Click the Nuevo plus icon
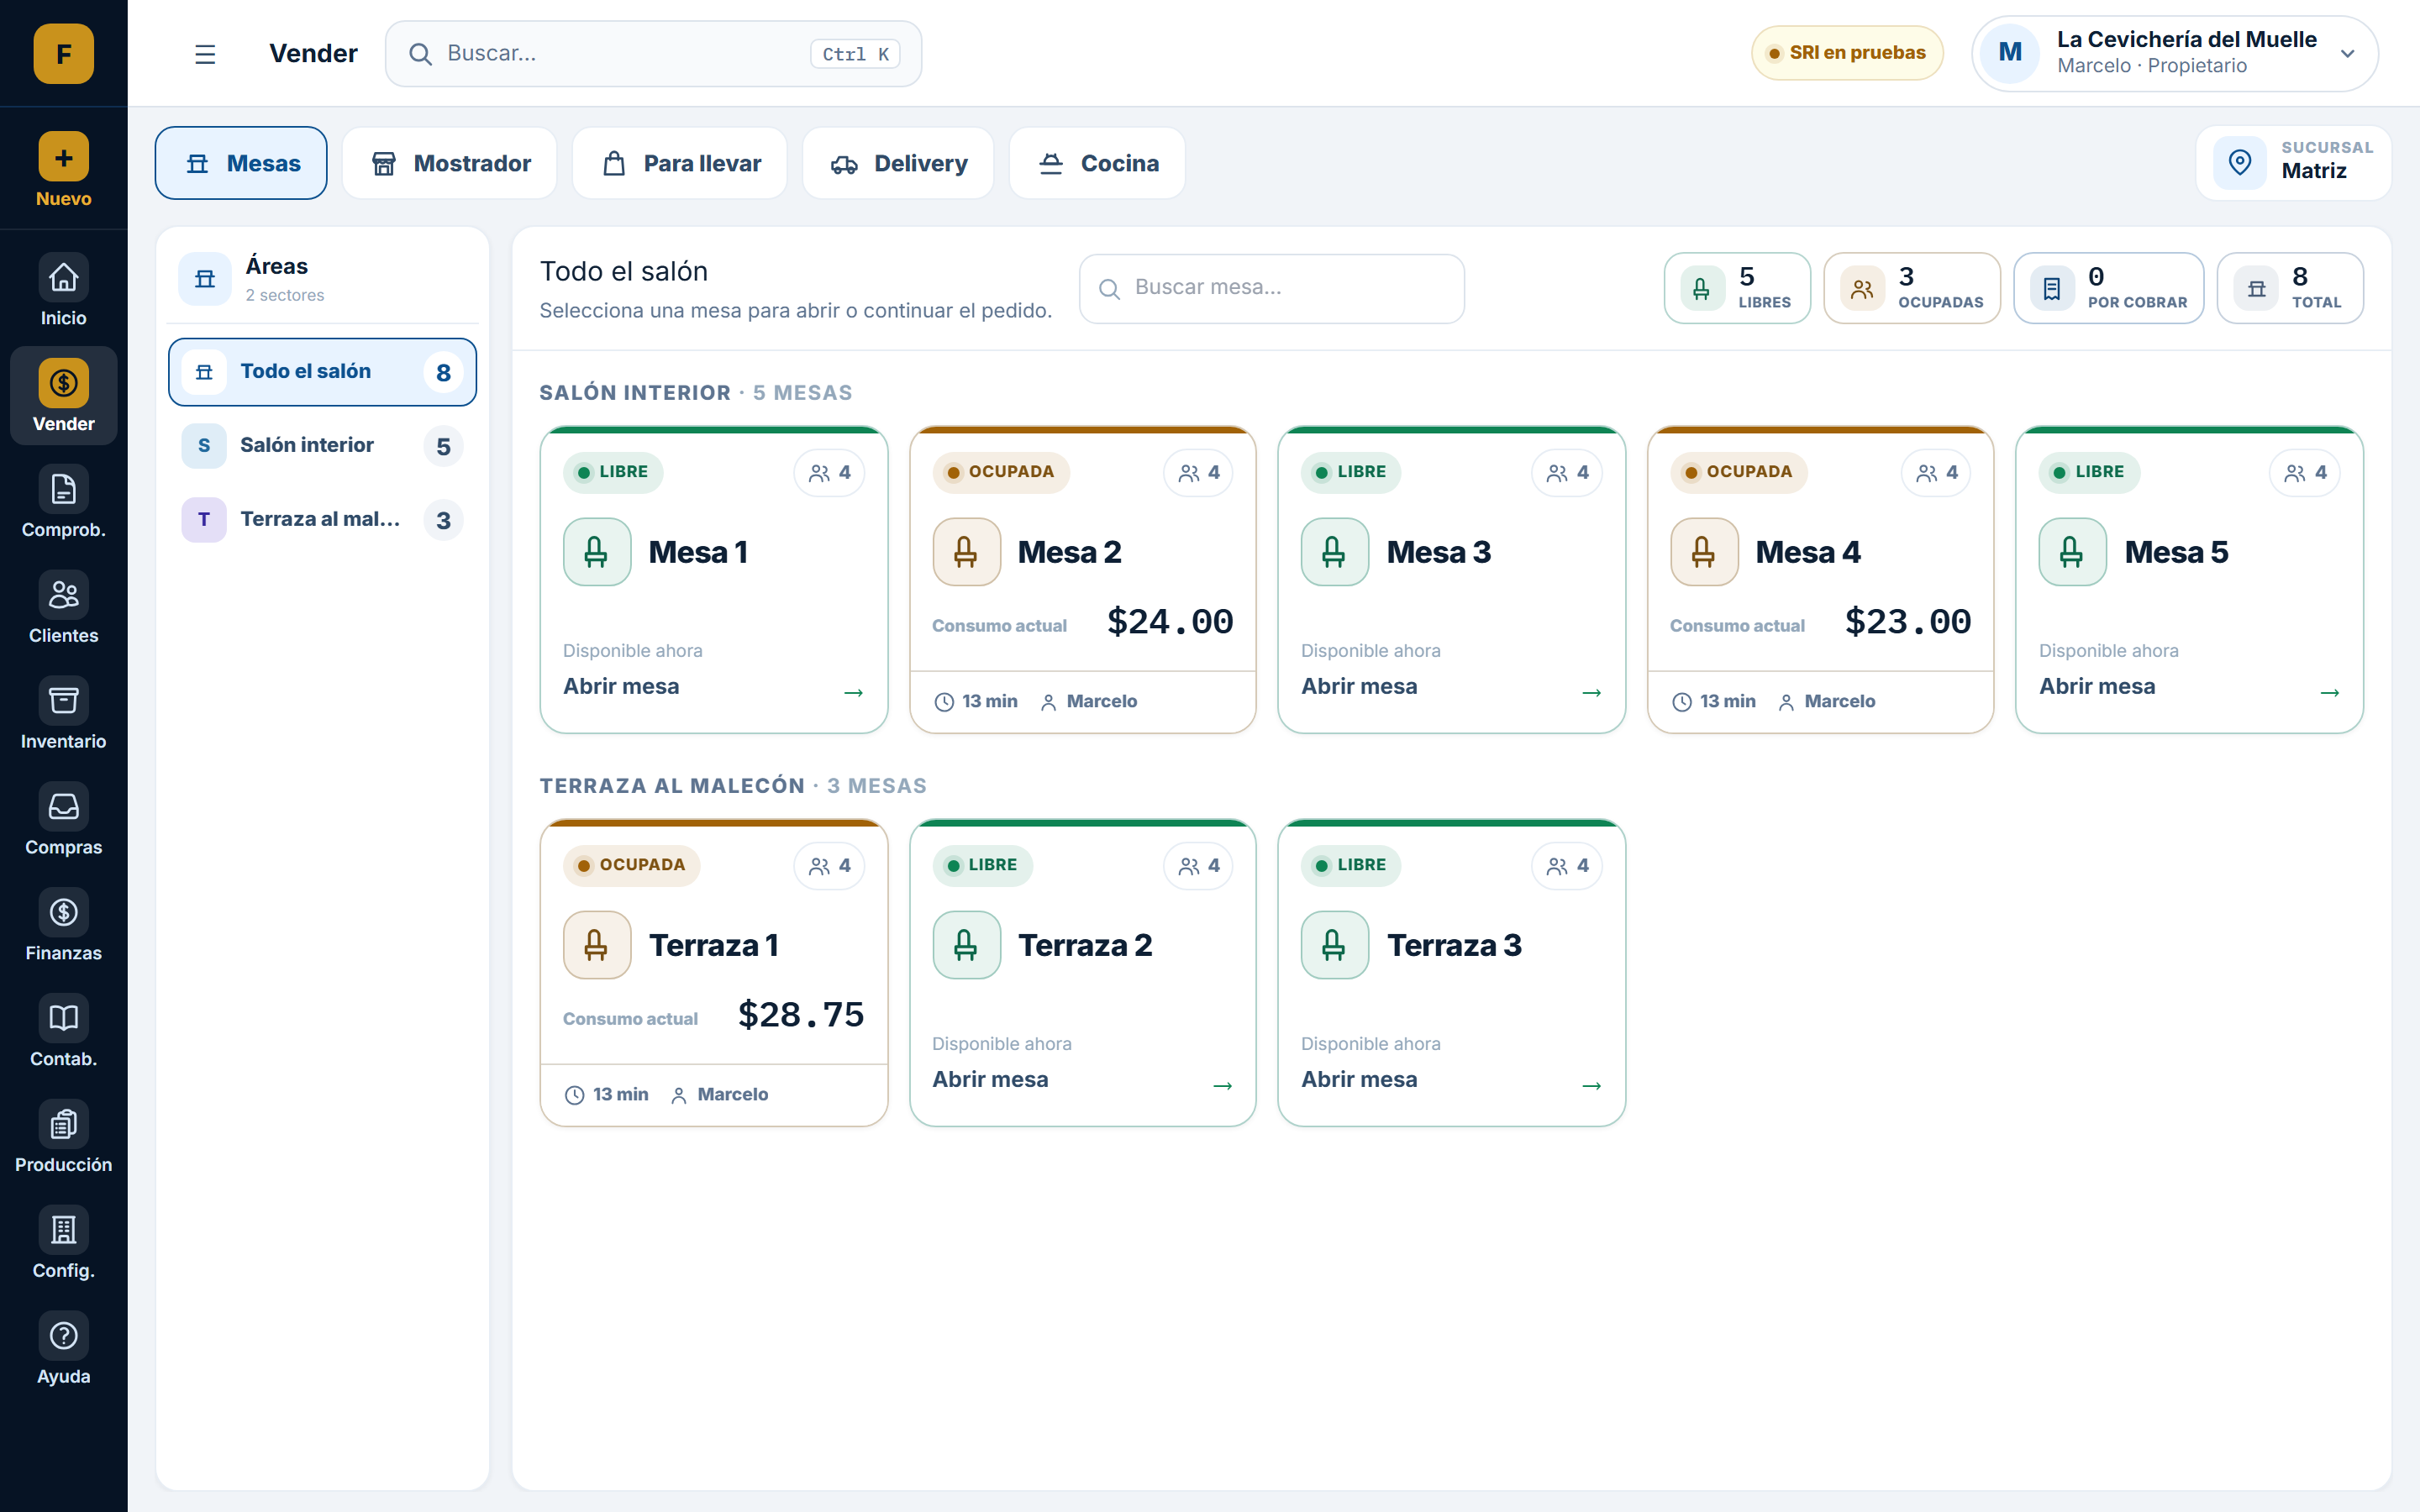2420x1512 pixels. (x=63, y=157)
